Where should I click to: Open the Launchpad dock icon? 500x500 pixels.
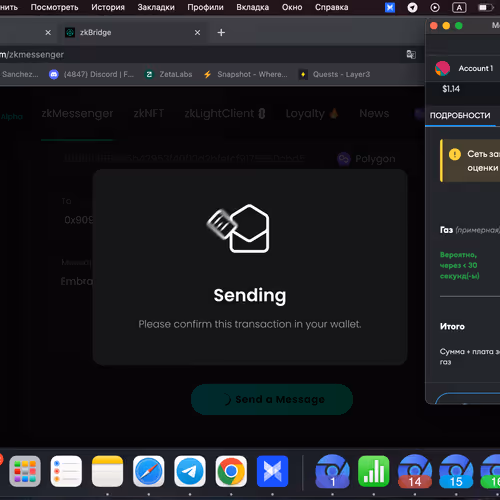(25, 471)
